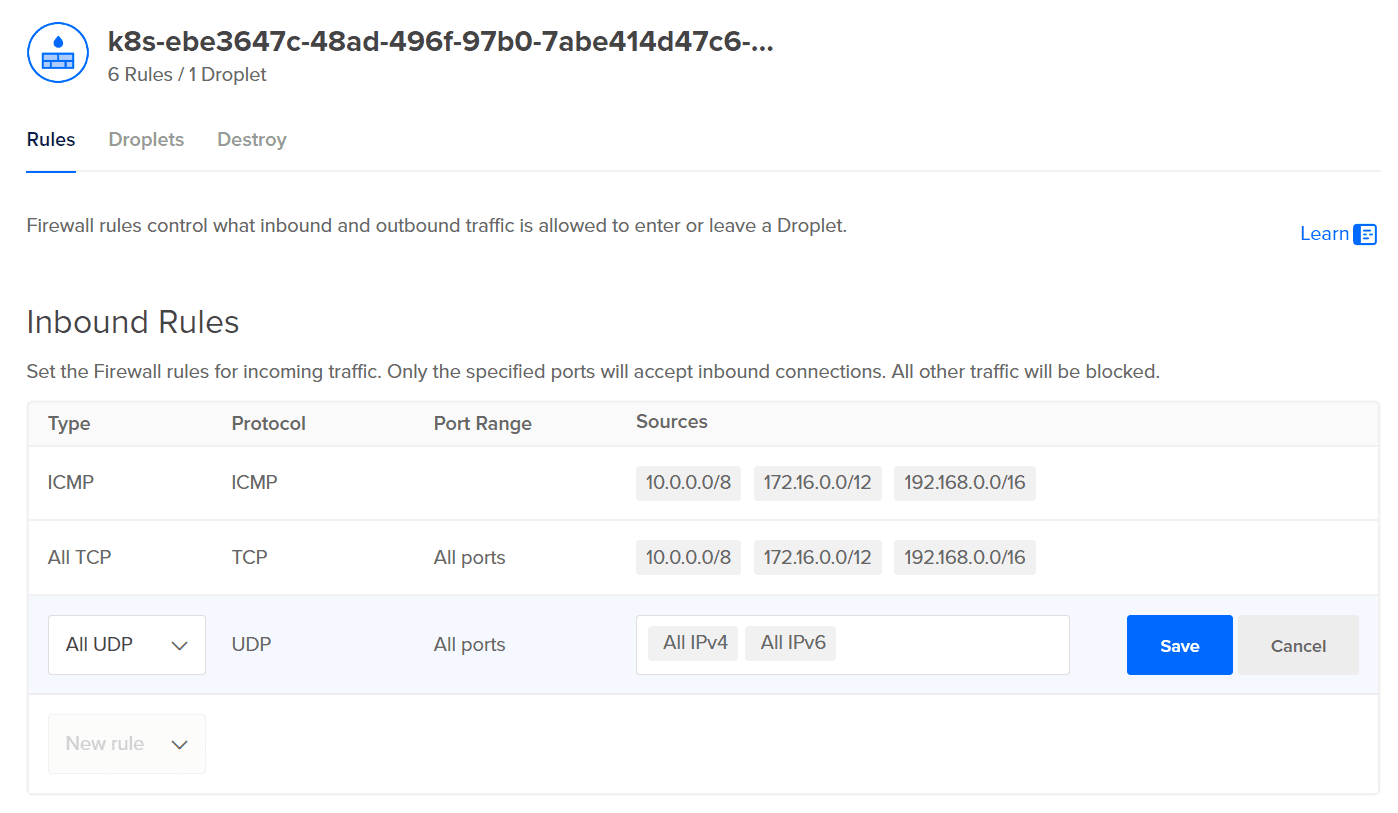Click the firewall name heading
The height and width of the screenshot is (813, 1398).
[441, 43]
